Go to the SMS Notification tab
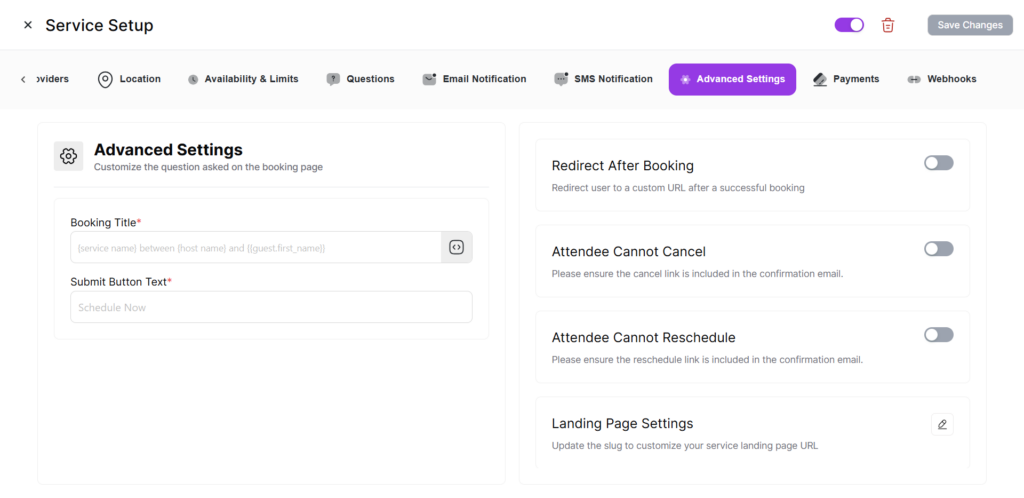 612,79
